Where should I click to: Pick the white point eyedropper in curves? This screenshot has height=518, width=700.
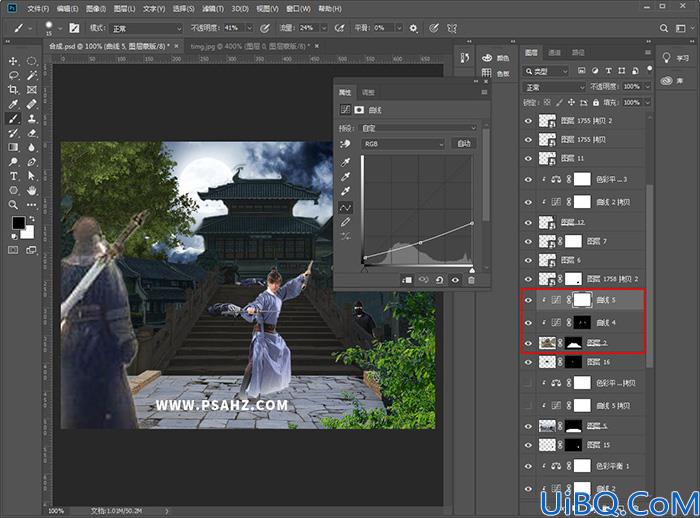point(345,191)
